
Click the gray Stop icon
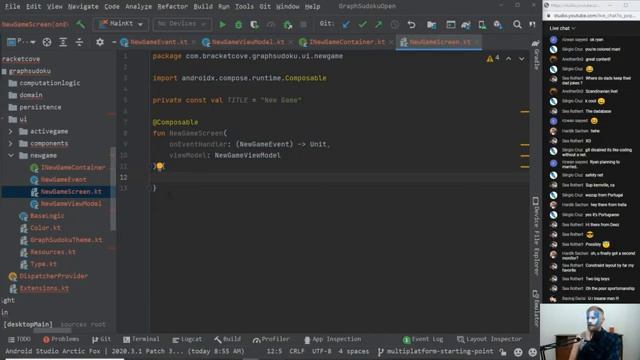click(x=303, y=24)
